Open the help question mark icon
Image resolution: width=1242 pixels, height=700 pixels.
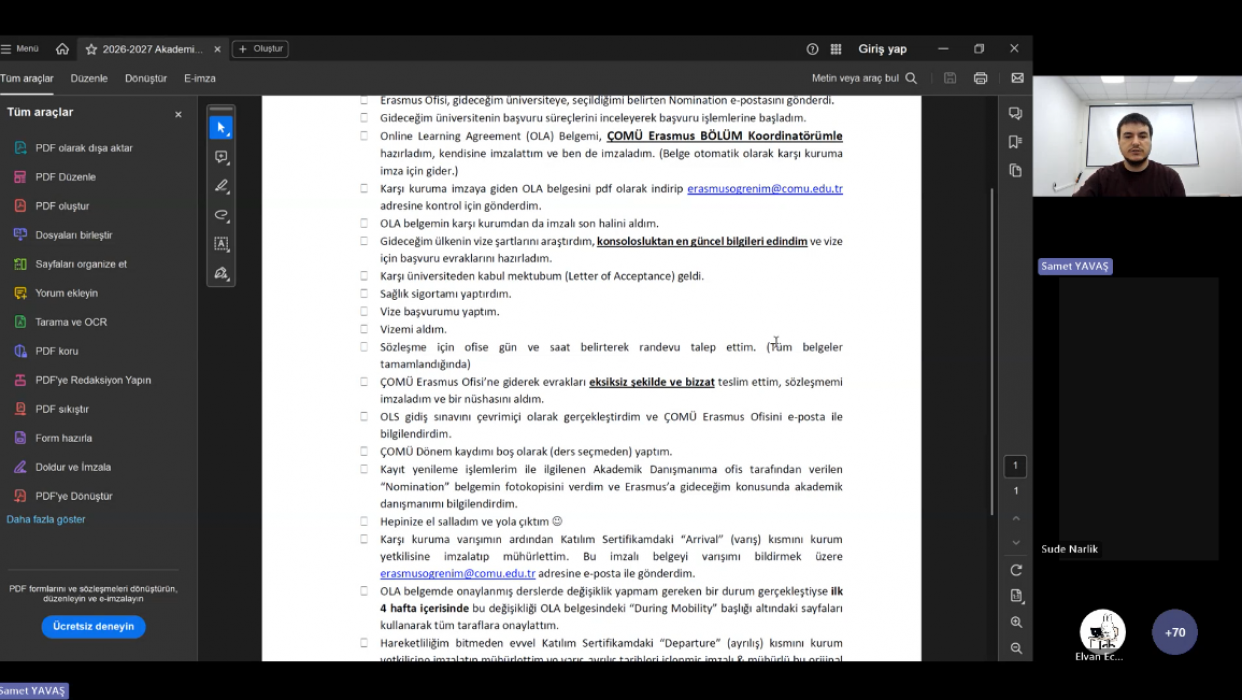[812, 49]
